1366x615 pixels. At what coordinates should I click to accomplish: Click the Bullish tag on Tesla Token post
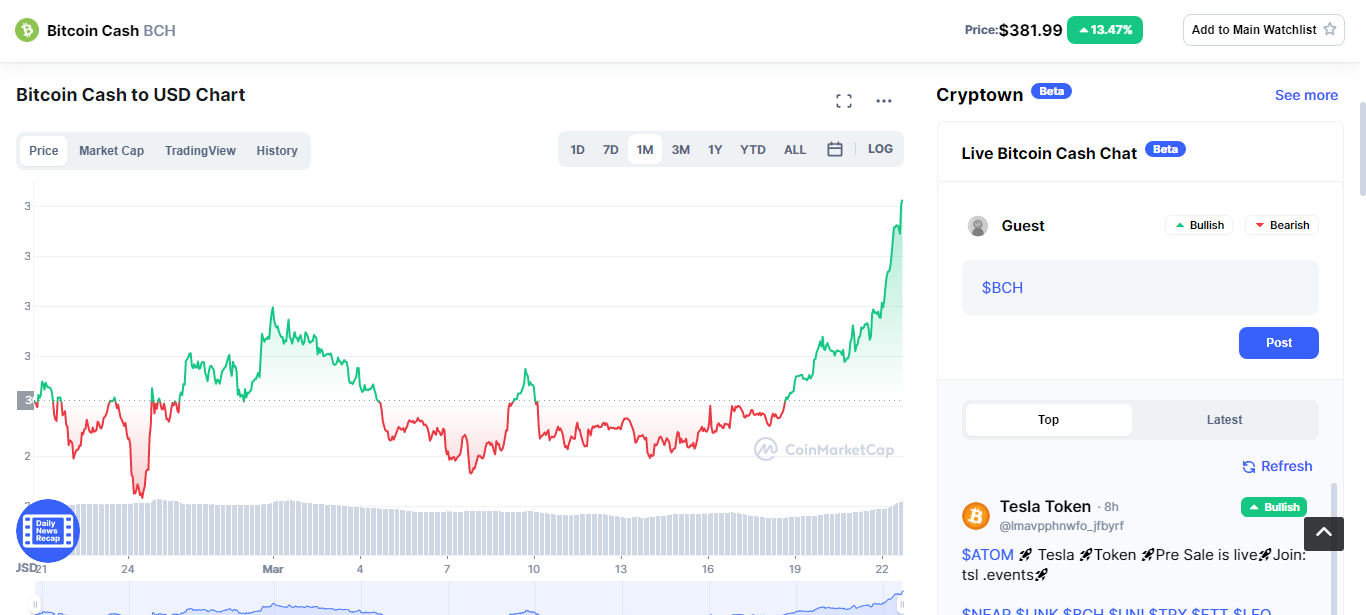1274,507
